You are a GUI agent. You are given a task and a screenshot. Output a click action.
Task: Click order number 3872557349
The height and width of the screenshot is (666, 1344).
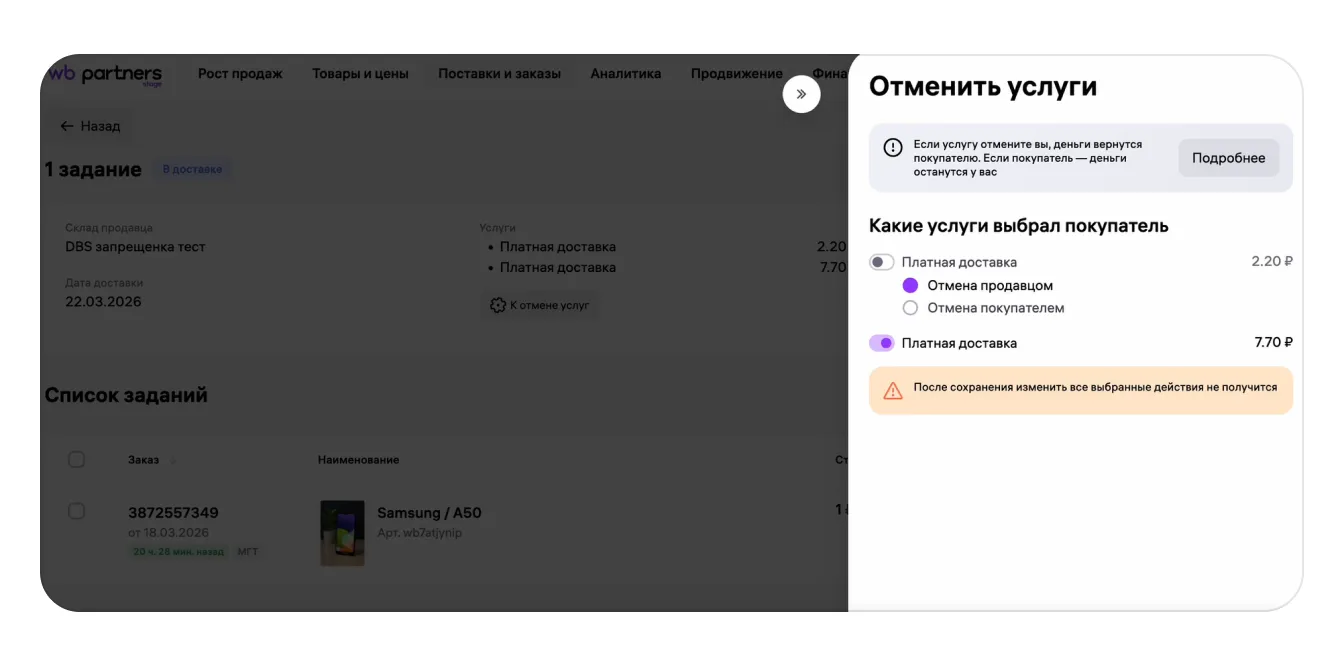[x=173, y=513]
